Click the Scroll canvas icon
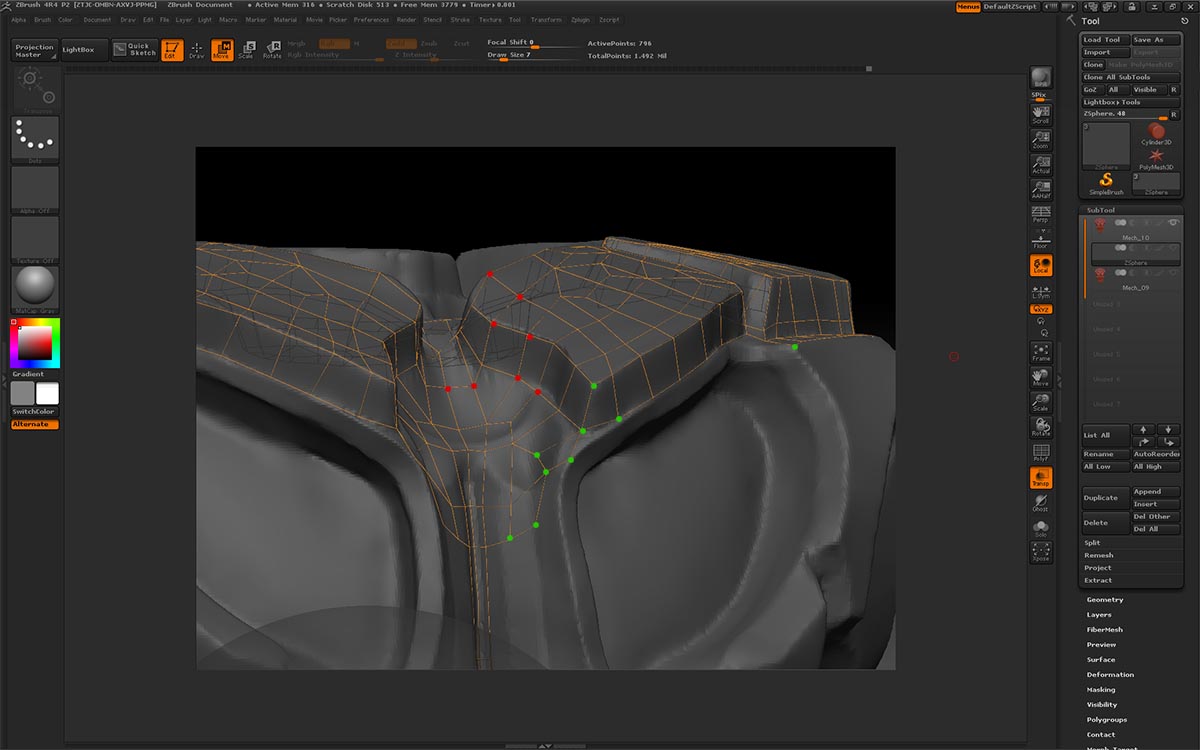The width and height of the screenshot is (1200, 750). (x=1041, y=115)
